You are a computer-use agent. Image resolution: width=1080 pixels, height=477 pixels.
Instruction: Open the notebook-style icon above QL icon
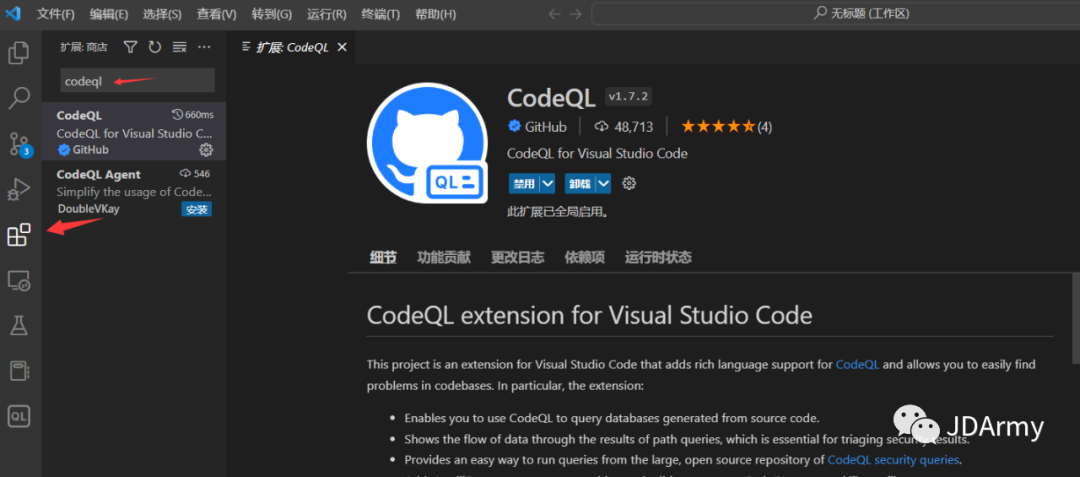click(19, 371)
